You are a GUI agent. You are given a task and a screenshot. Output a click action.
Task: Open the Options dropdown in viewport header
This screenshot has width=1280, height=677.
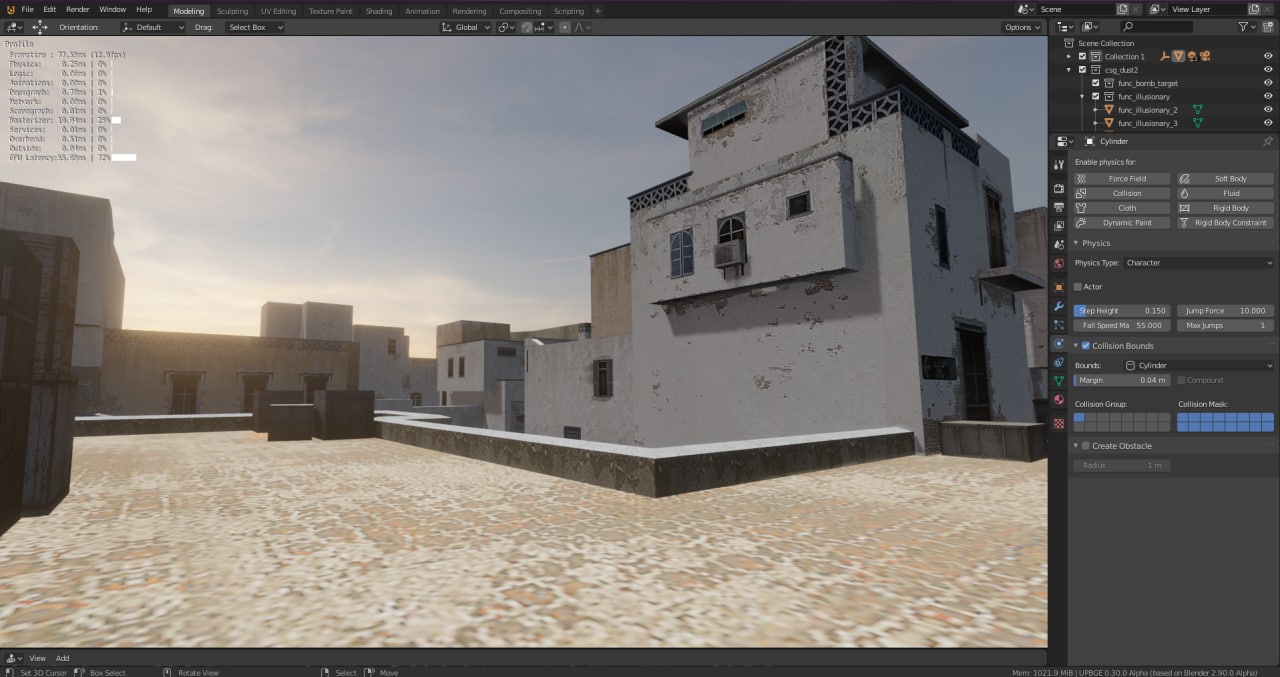tap(1022, 27)
